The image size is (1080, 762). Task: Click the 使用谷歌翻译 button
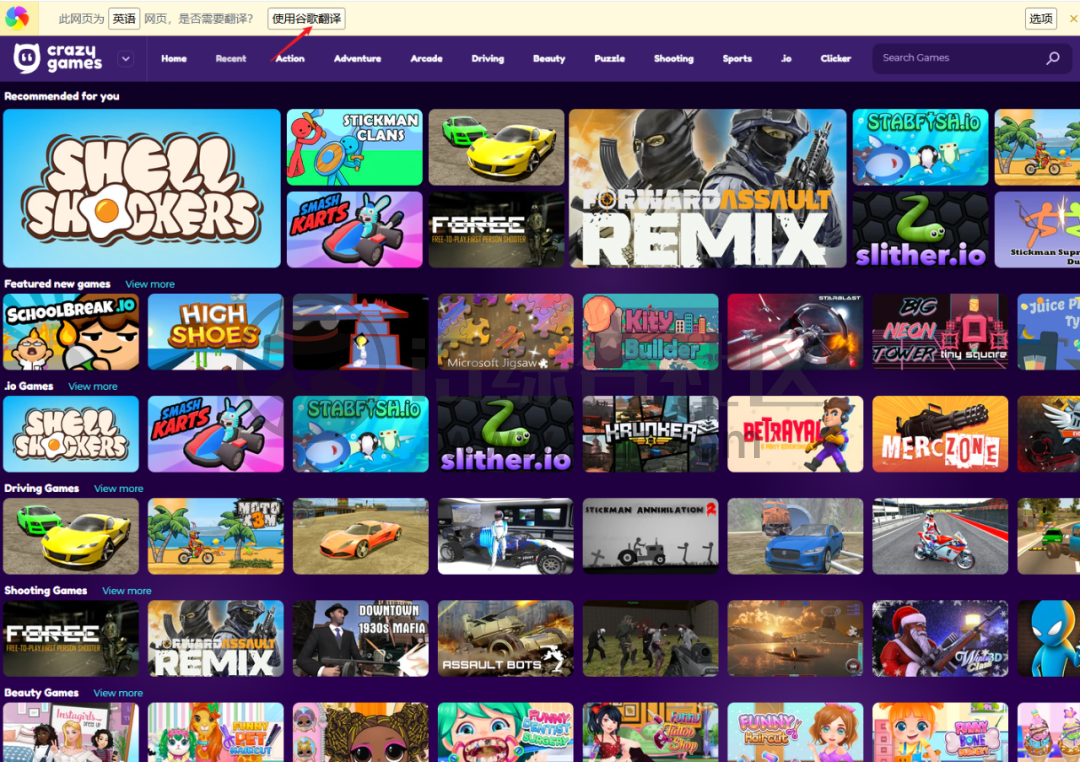pos(307,19)
